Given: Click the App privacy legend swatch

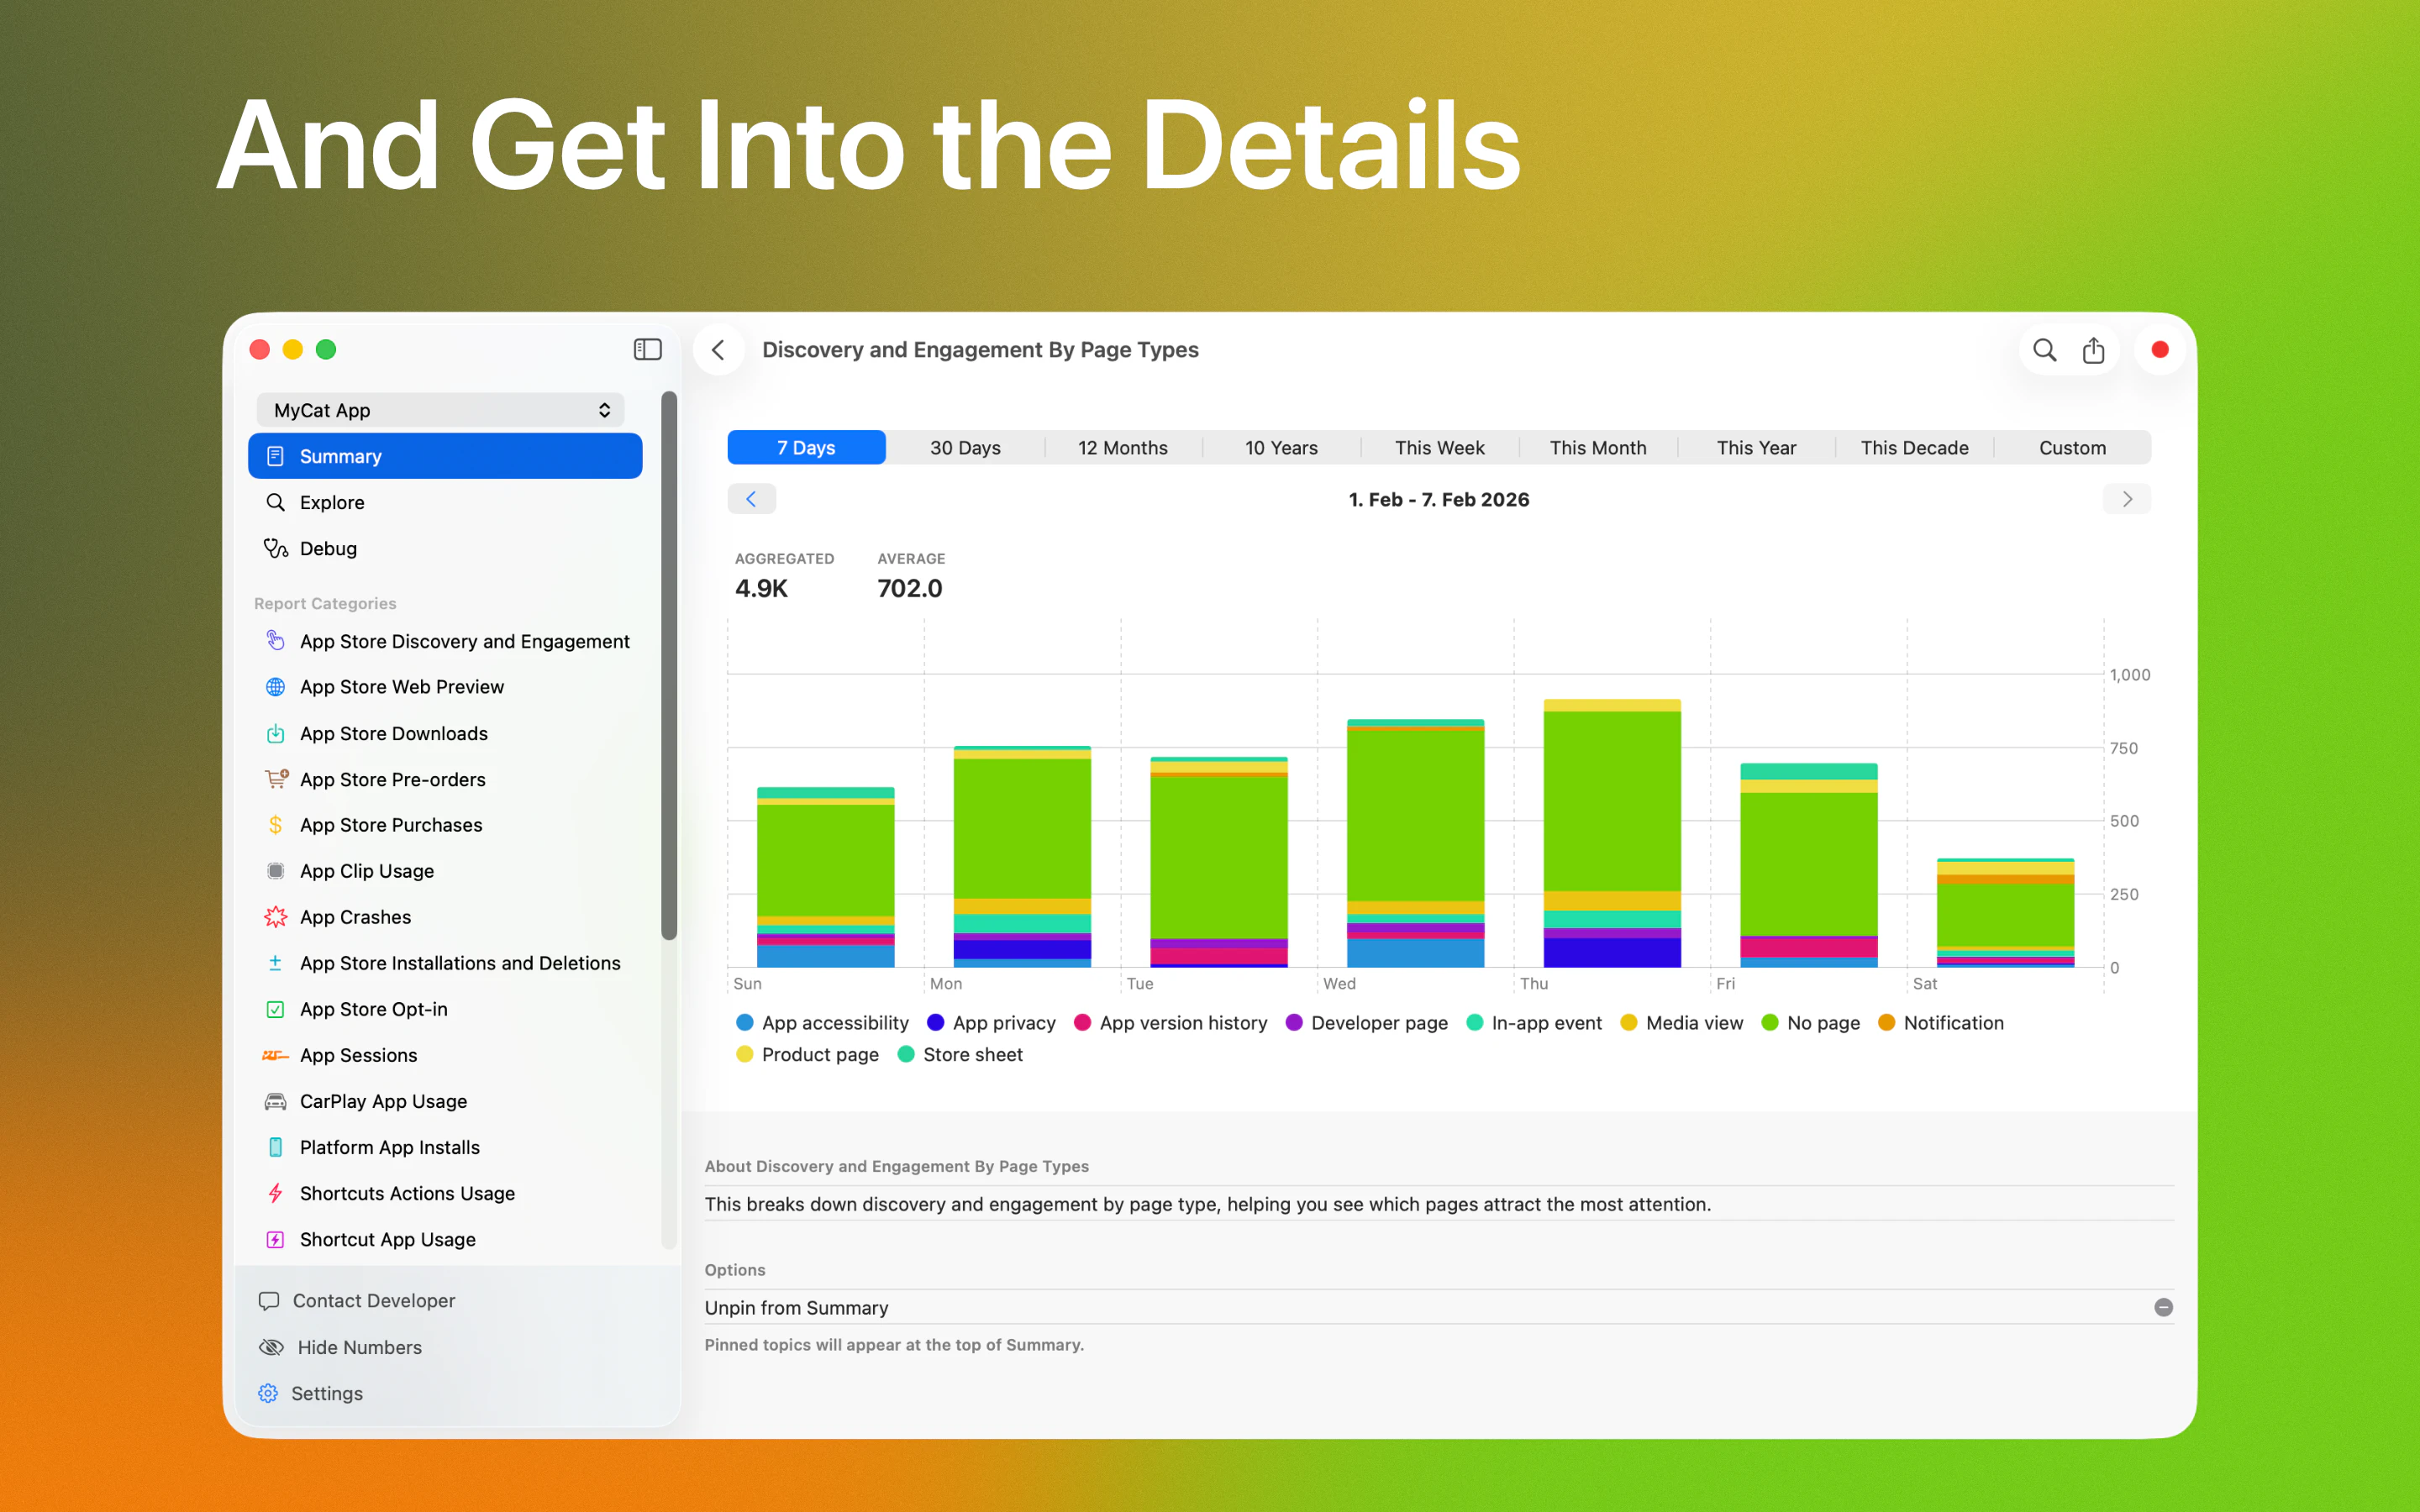Looking at the screenshot, I should point(935,1022).
